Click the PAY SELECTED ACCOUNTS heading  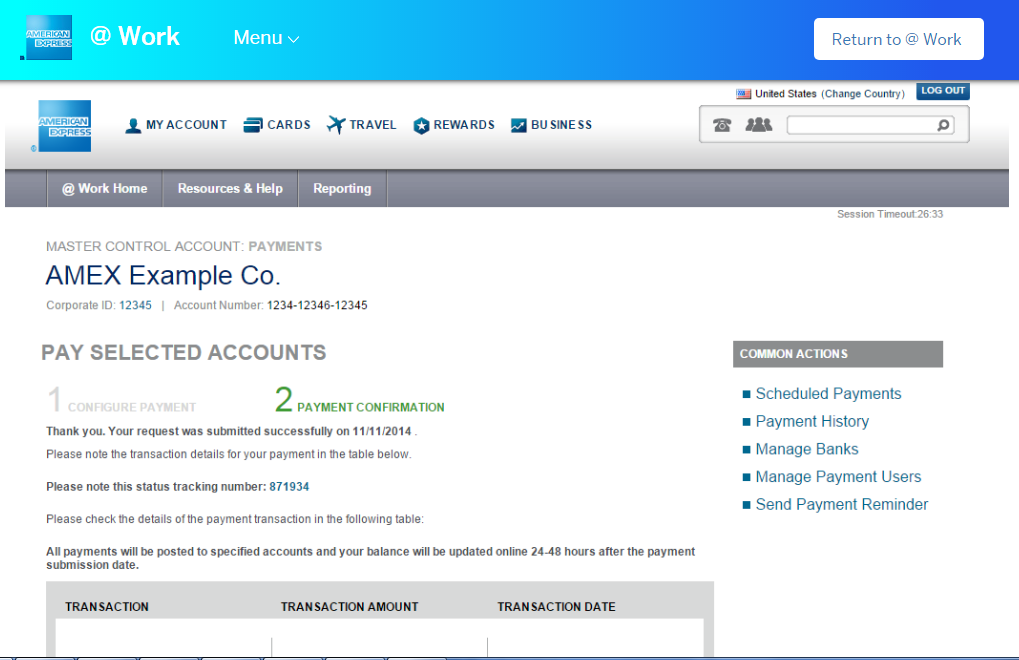pos(184,353)
